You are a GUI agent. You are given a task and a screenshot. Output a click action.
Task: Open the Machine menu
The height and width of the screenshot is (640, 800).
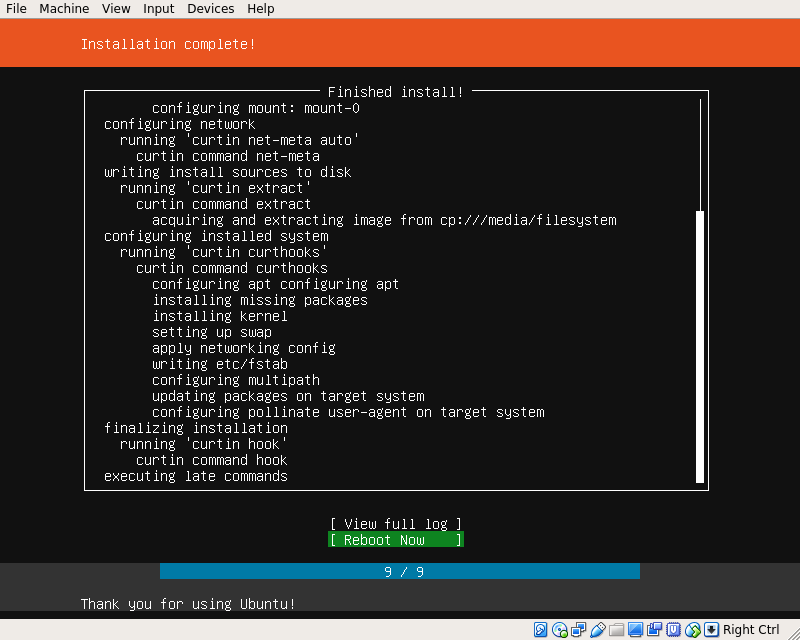coord(64,9)
